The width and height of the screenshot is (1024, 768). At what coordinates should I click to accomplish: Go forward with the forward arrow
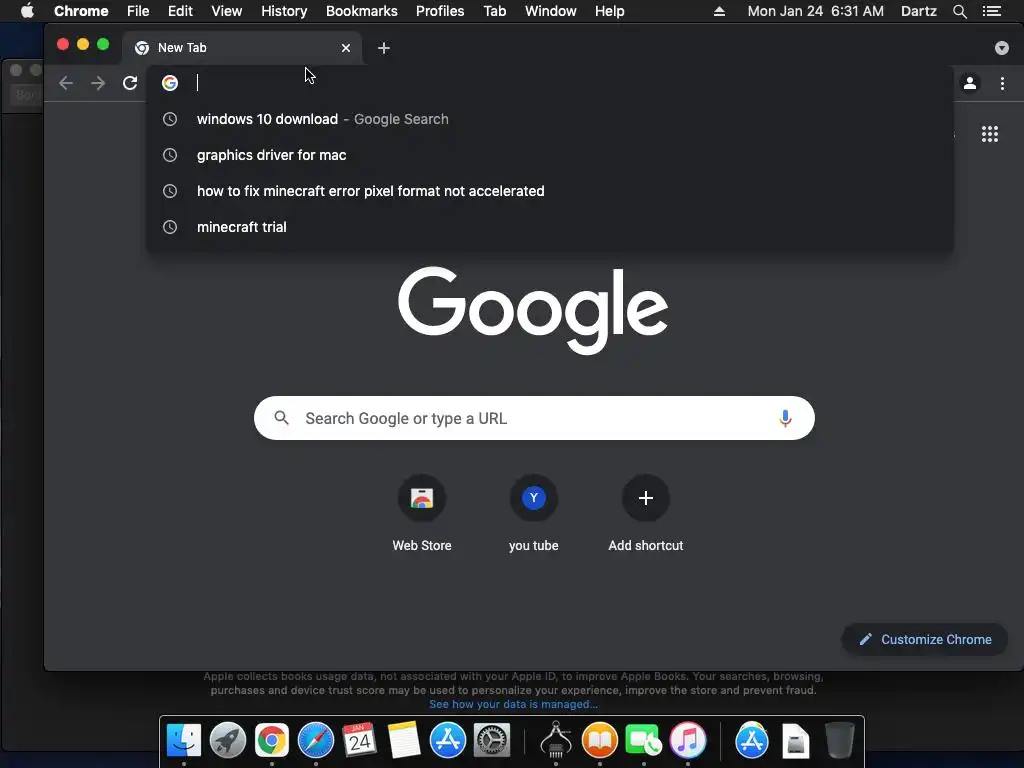[98, 83]
